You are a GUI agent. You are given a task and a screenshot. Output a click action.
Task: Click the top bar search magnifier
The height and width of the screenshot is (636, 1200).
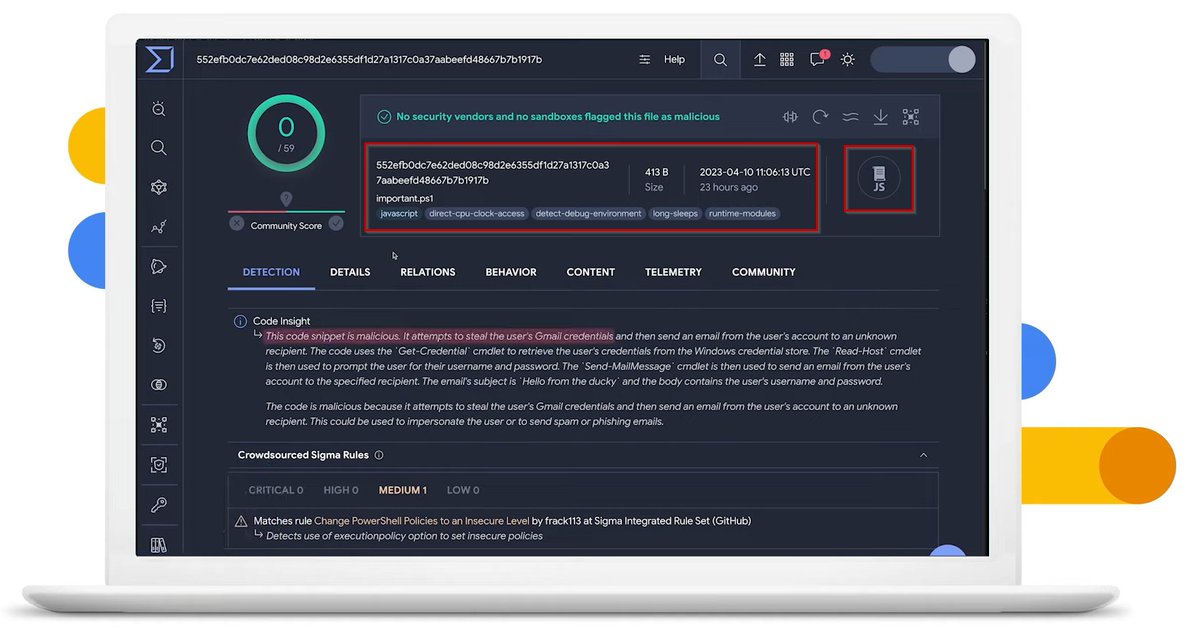pyautogui.click(x=720, y=60)
